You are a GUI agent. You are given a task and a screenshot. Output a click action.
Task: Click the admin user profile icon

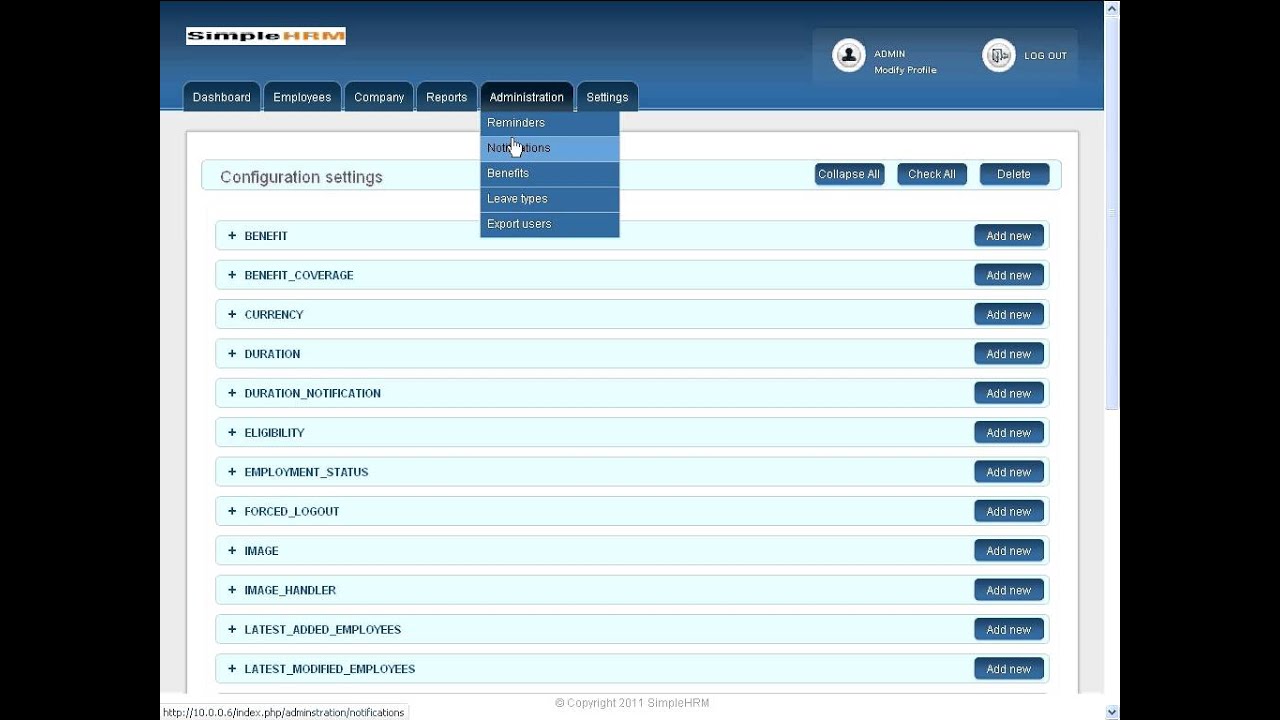(848, 55)
